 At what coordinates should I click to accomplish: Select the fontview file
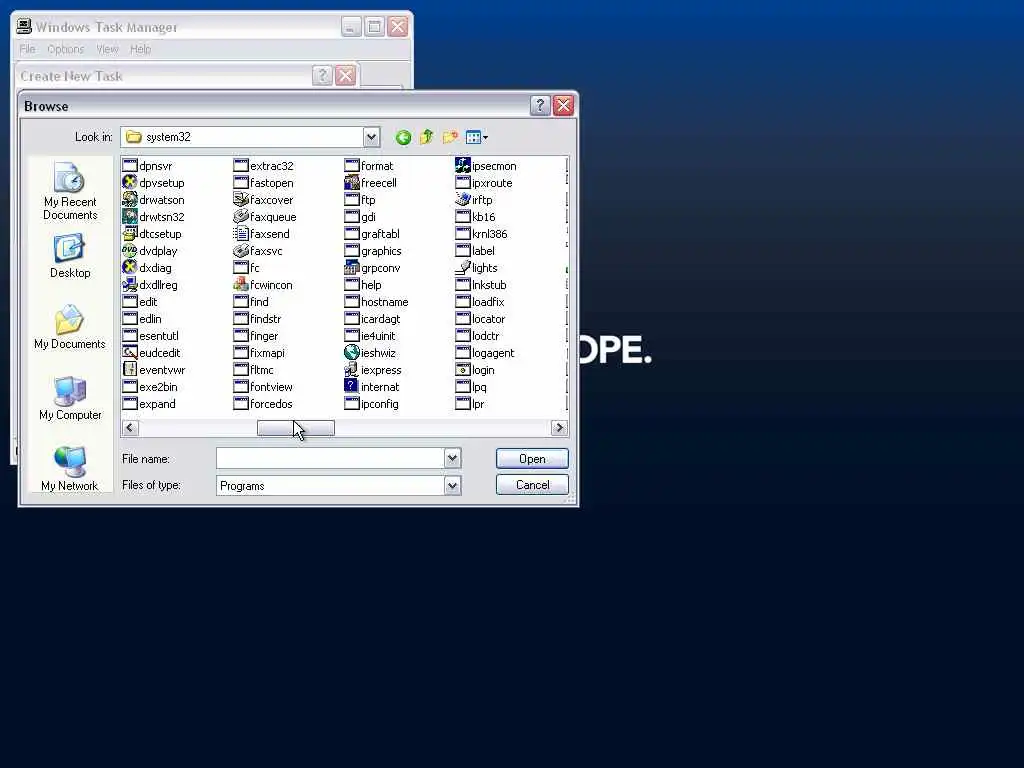pyautogui.click(x=263, y=387)
